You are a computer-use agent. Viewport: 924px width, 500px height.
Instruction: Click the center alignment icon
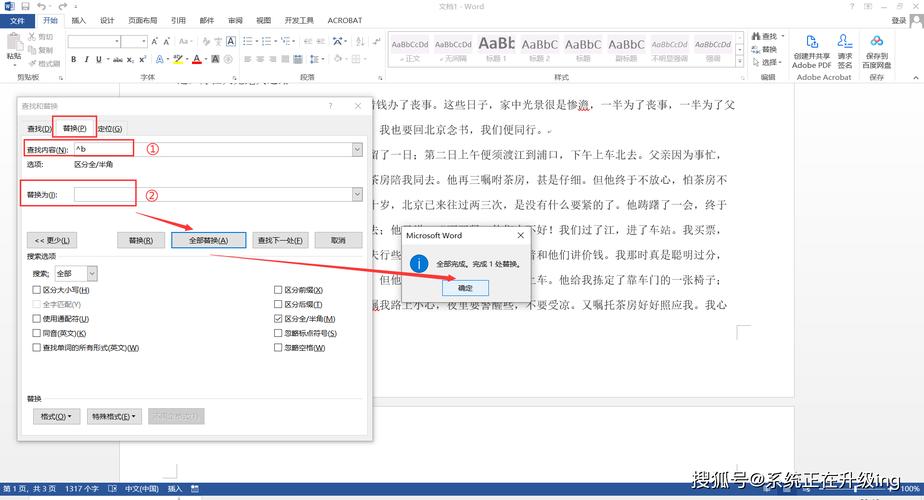tap(260, 59)
